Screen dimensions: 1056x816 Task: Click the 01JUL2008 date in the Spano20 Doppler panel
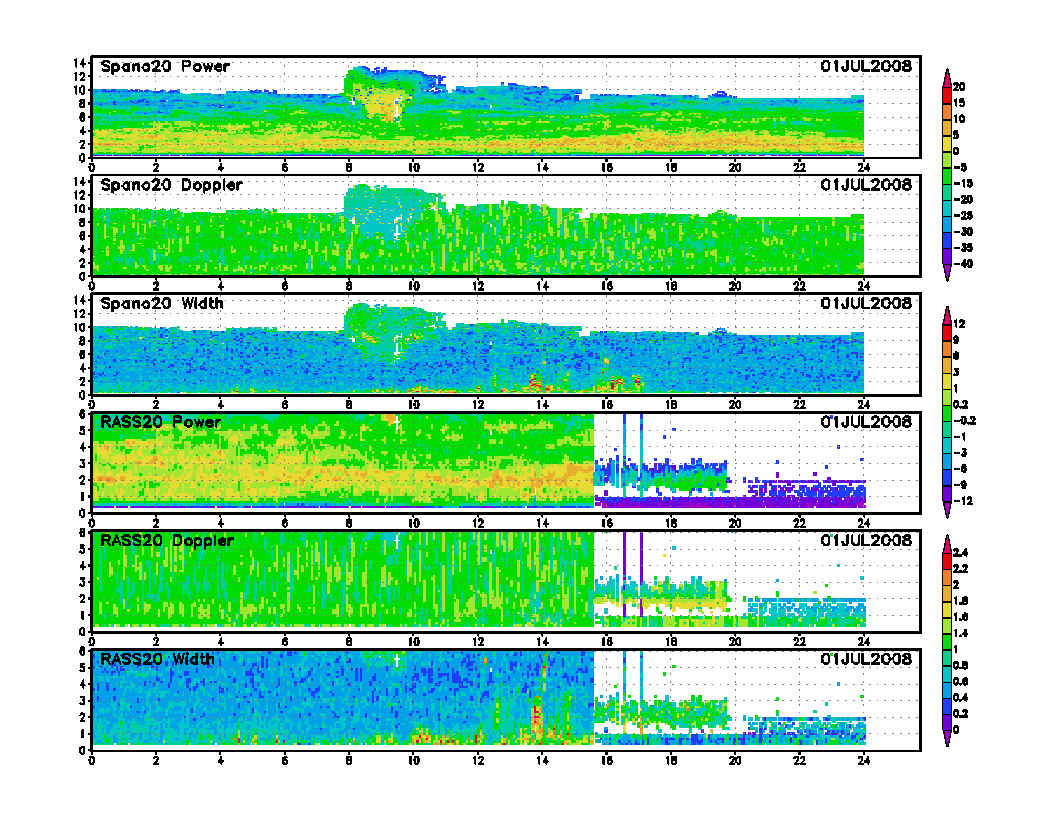866,184
